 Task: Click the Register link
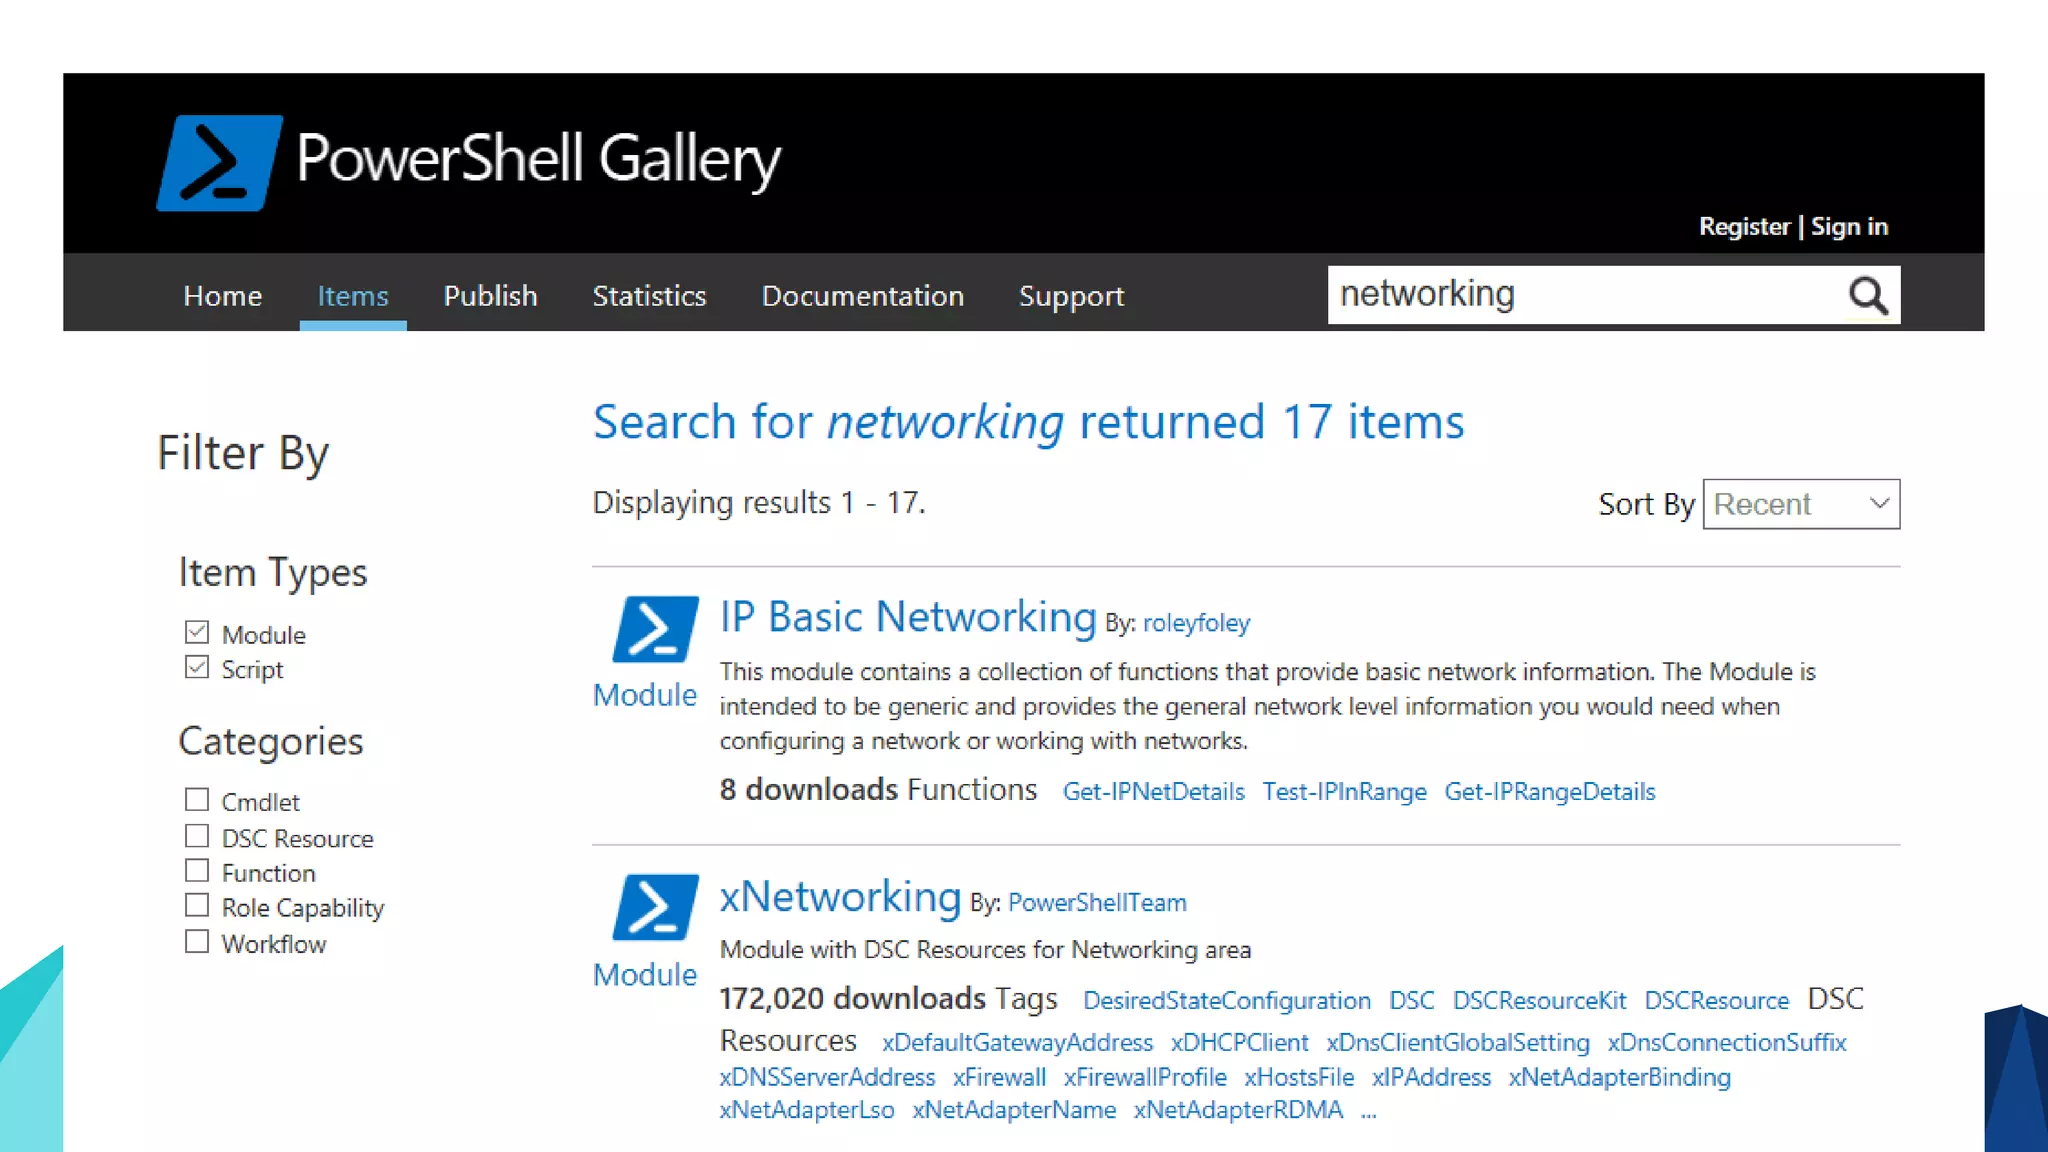pyautogui.click(x=1744, y=227)
